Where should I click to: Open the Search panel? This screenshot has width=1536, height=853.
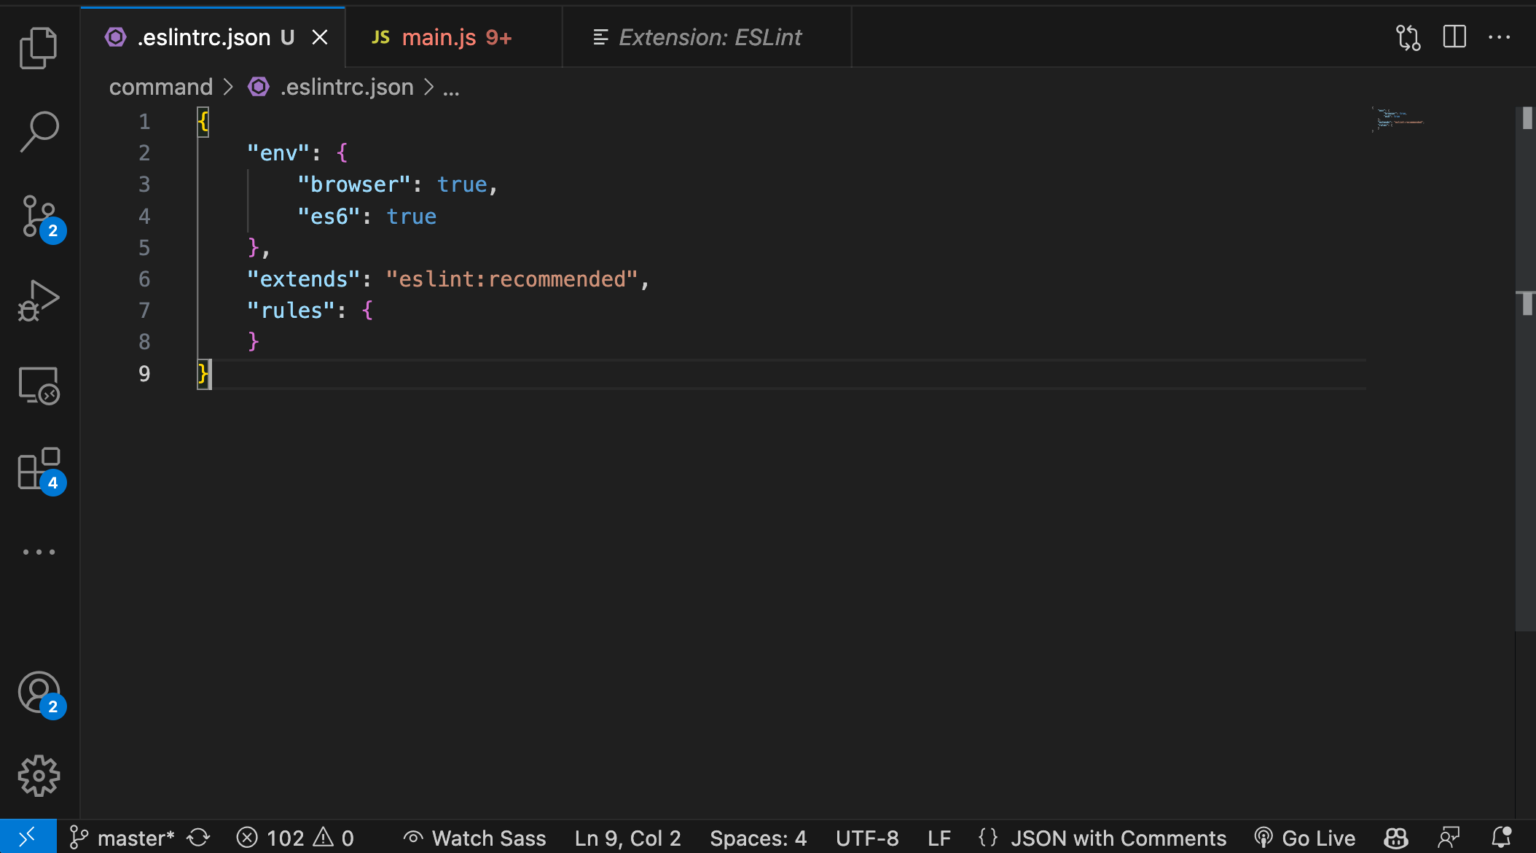click(38, 131)
